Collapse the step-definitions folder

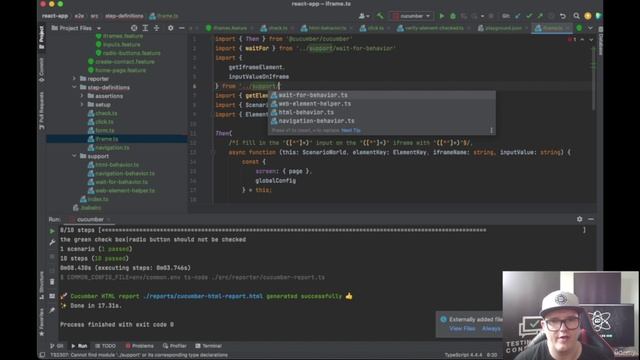(74, 87)
